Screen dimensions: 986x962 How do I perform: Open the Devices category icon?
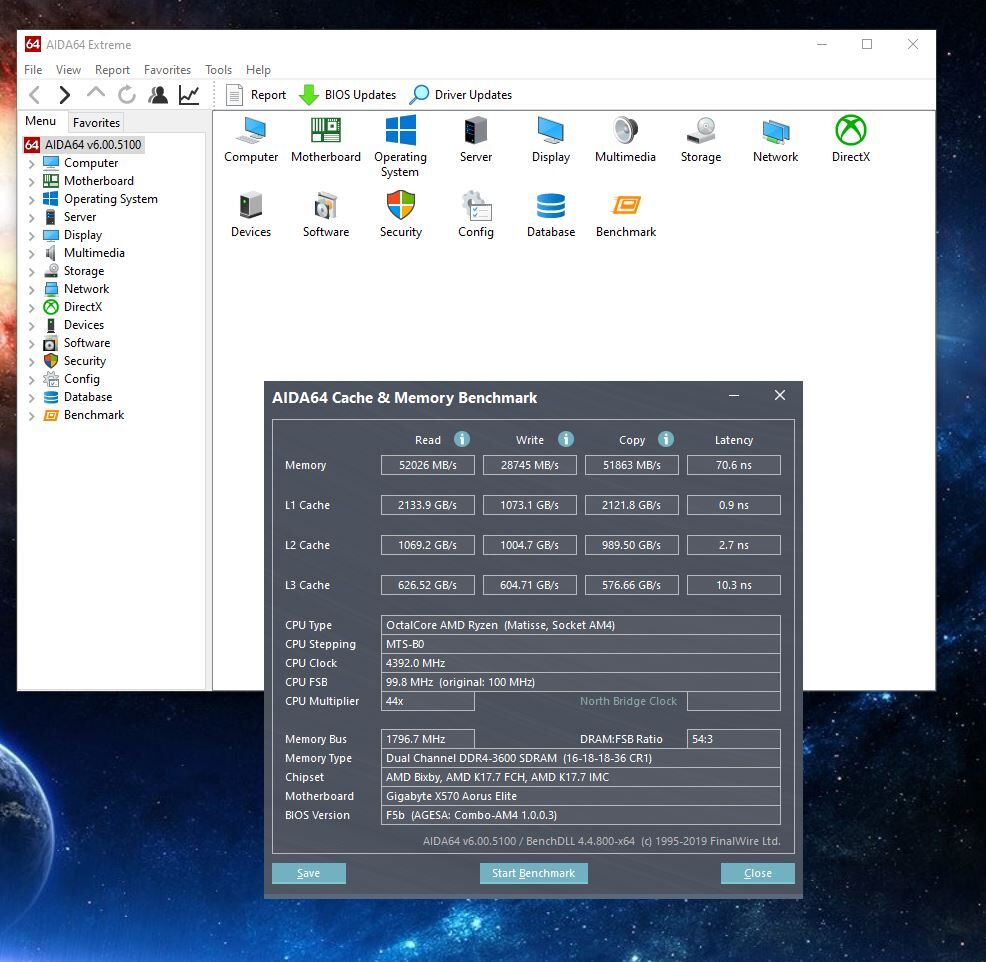coord(251,214)
